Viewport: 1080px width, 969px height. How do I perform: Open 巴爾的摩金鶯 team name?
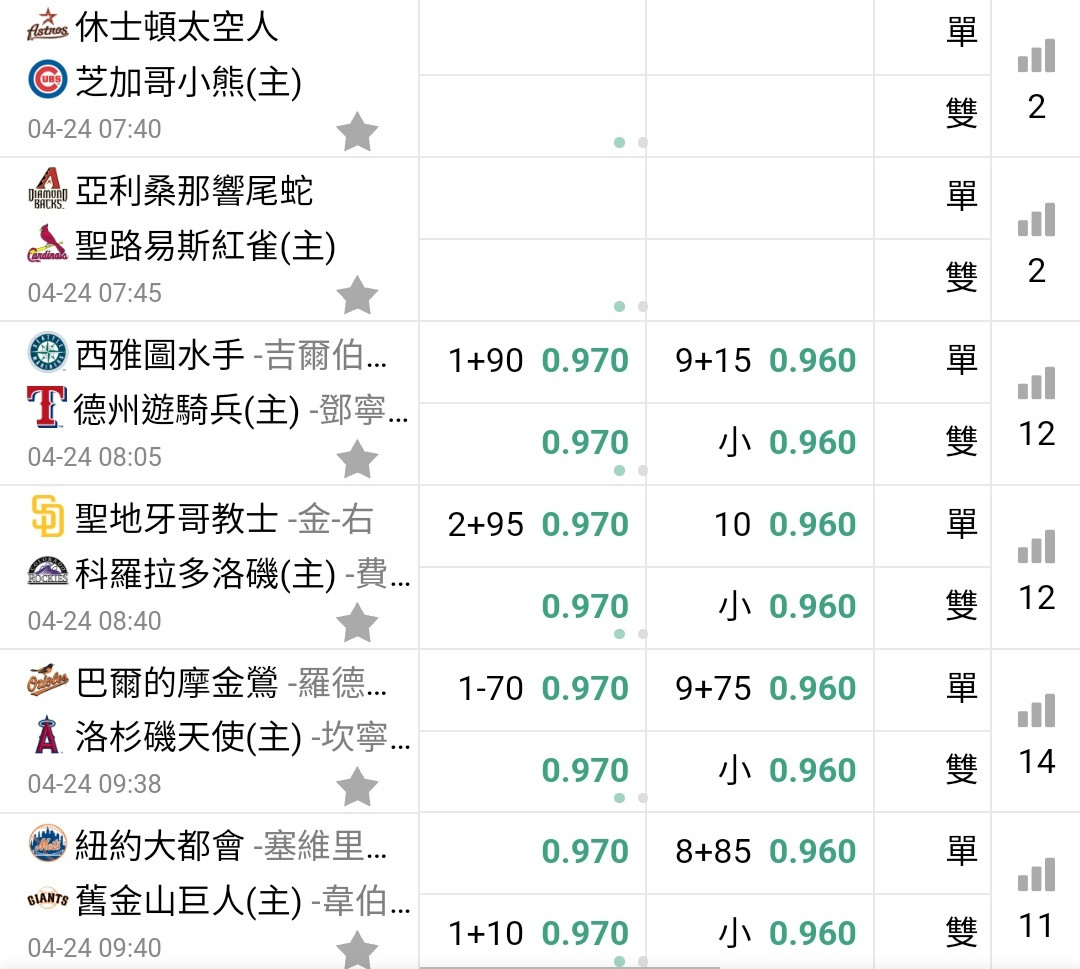[177, 683]
